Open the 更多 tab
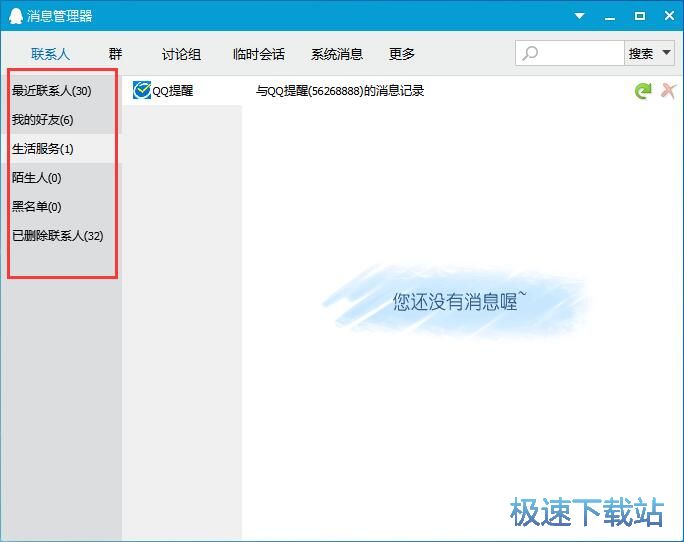Viewport: 684px width, 542px height. click(402, 54)
